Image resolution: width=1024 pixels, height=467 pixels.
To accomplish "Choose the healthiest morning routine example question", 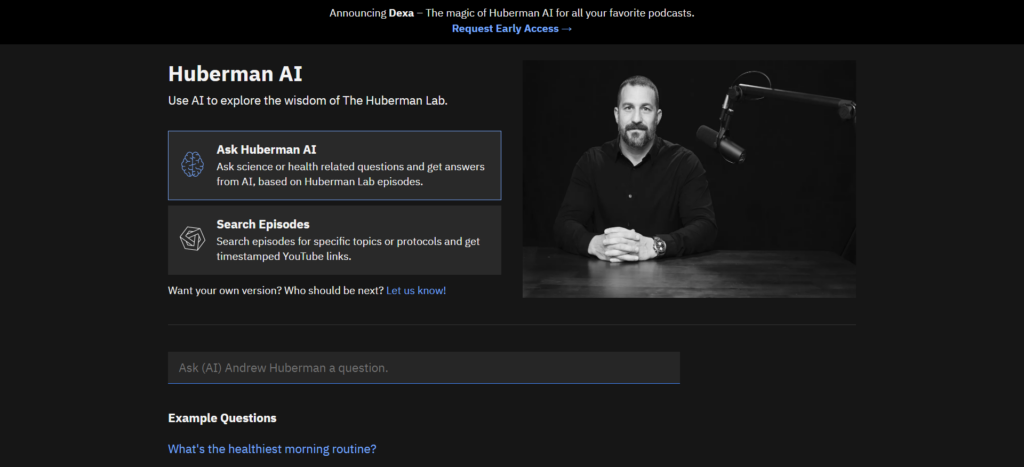I will point(272,449).
